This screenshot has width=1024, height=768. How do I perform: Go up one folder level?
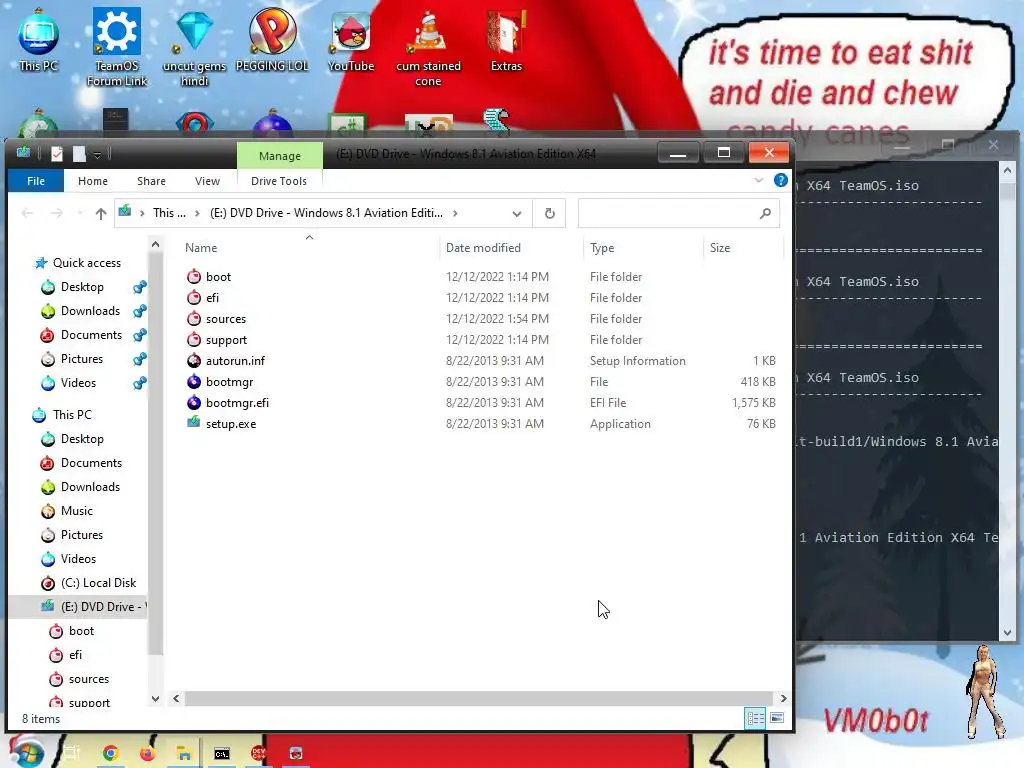(101, 213)
